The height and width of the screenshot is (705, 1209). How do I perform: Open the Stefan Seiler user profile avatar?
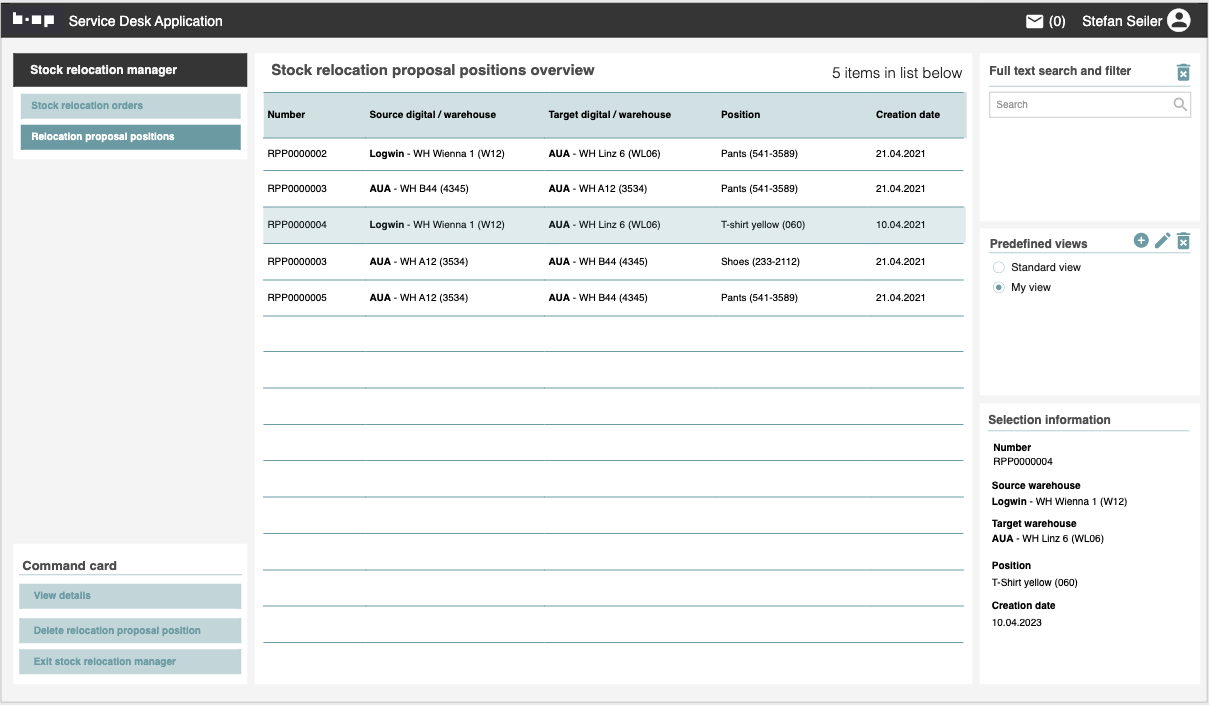[x=1178, y=20]
